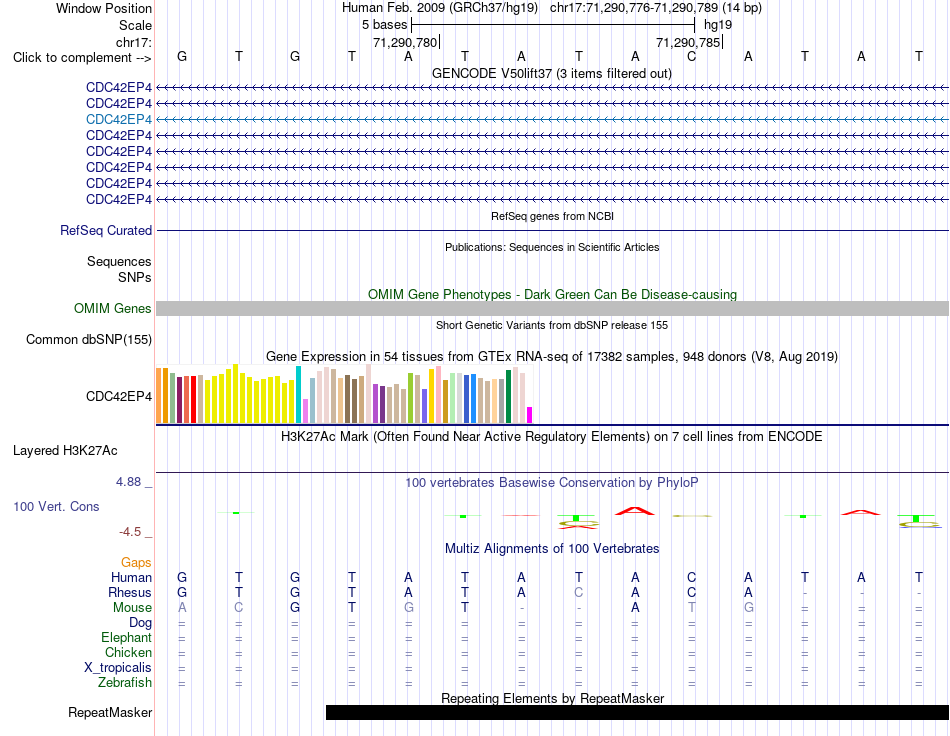Click 'Short Genetic Variants from dbSNP release 155'

point(552,325)
